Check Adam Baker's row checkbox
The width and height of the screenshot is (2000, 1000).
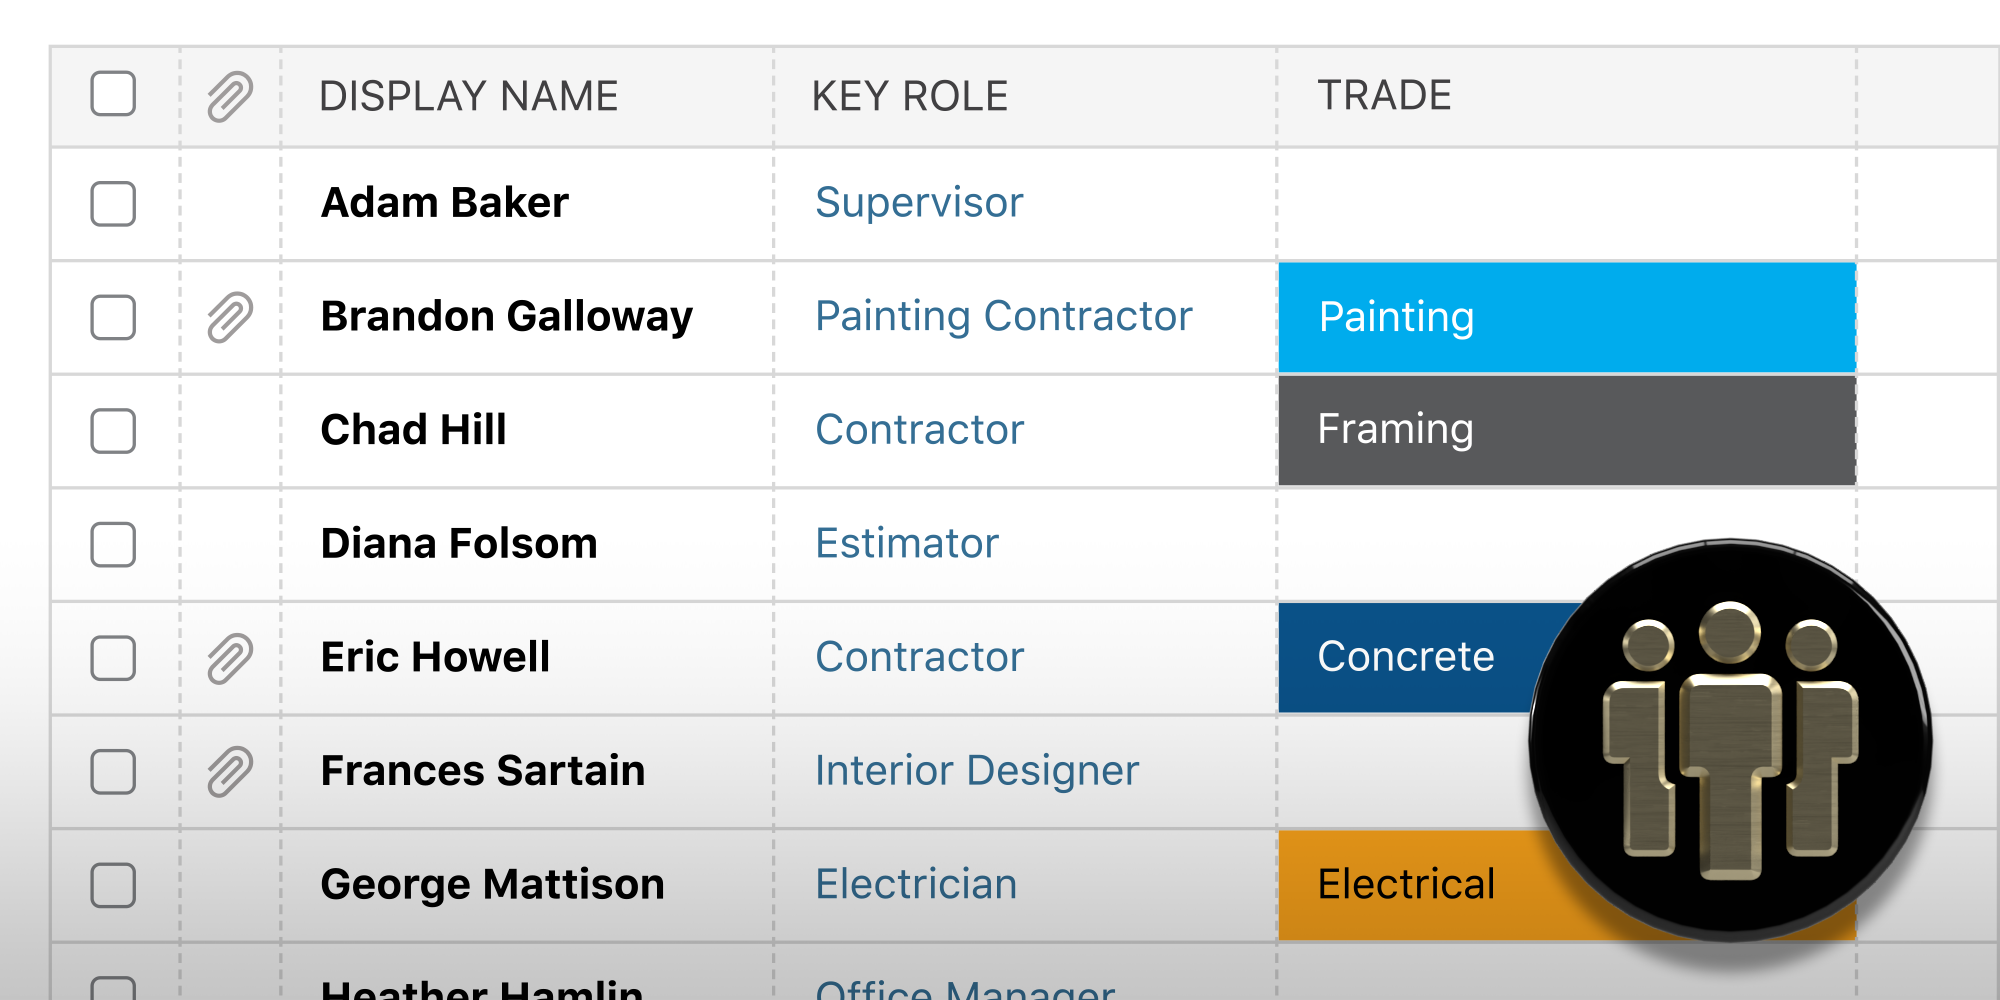click(x=112, y=203)
